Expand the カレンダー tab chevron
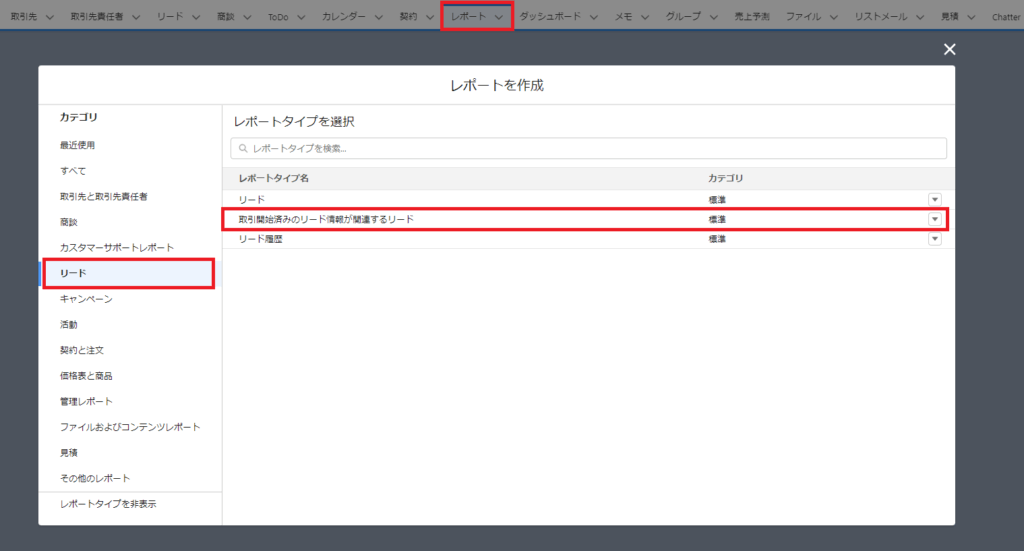1024x551 pixels. pyautogui.click(x=378, y=17)
